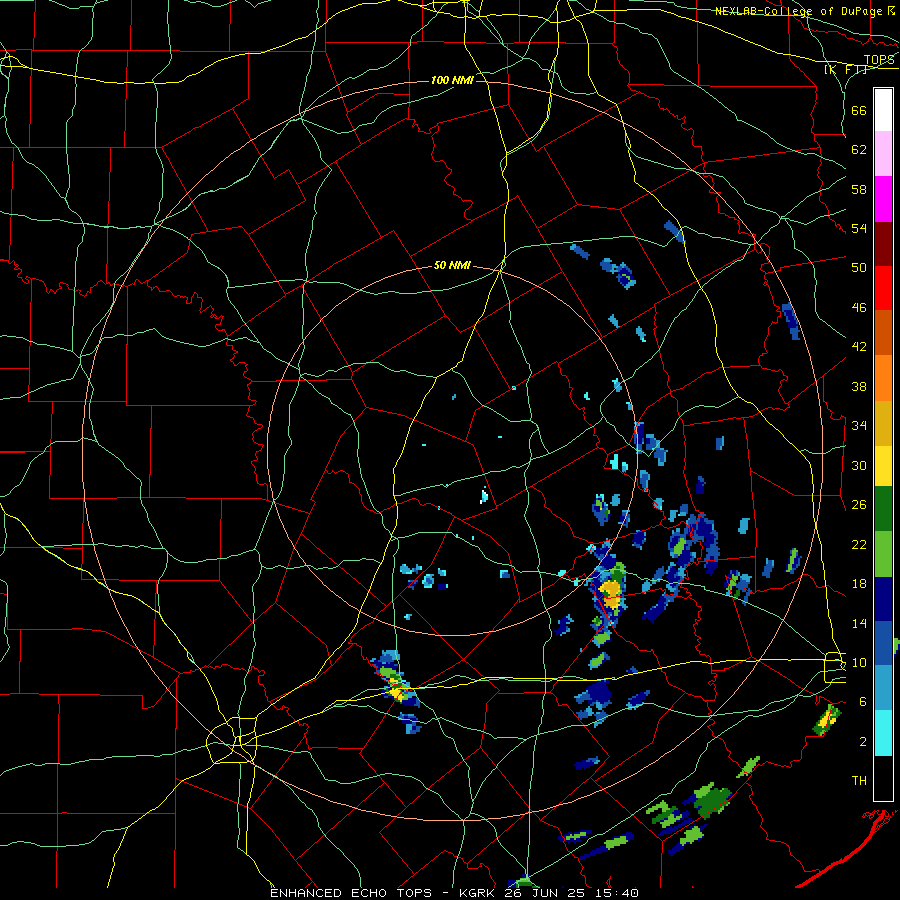Click the 15:40 timestamp in the caption
900x900 pixels.
click(x=616, y=893)
